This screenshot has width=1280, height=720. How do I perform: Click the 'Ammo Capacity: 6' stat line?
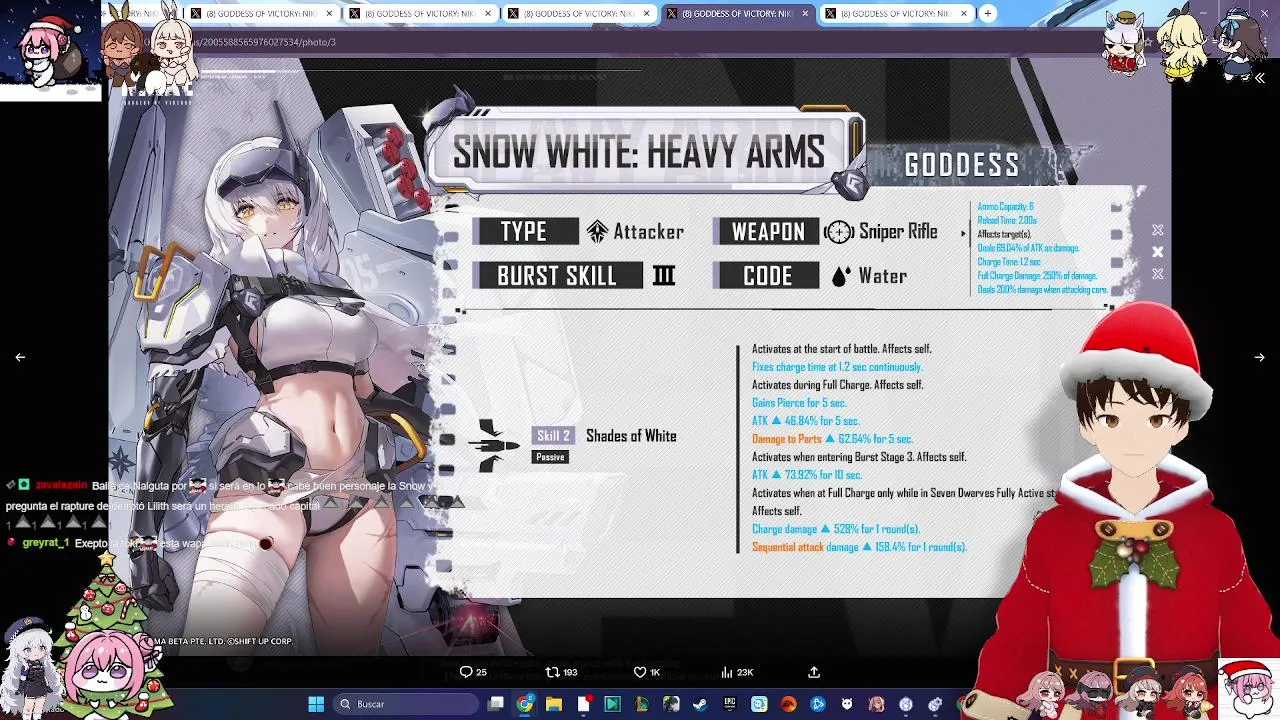pos(1005,207)
